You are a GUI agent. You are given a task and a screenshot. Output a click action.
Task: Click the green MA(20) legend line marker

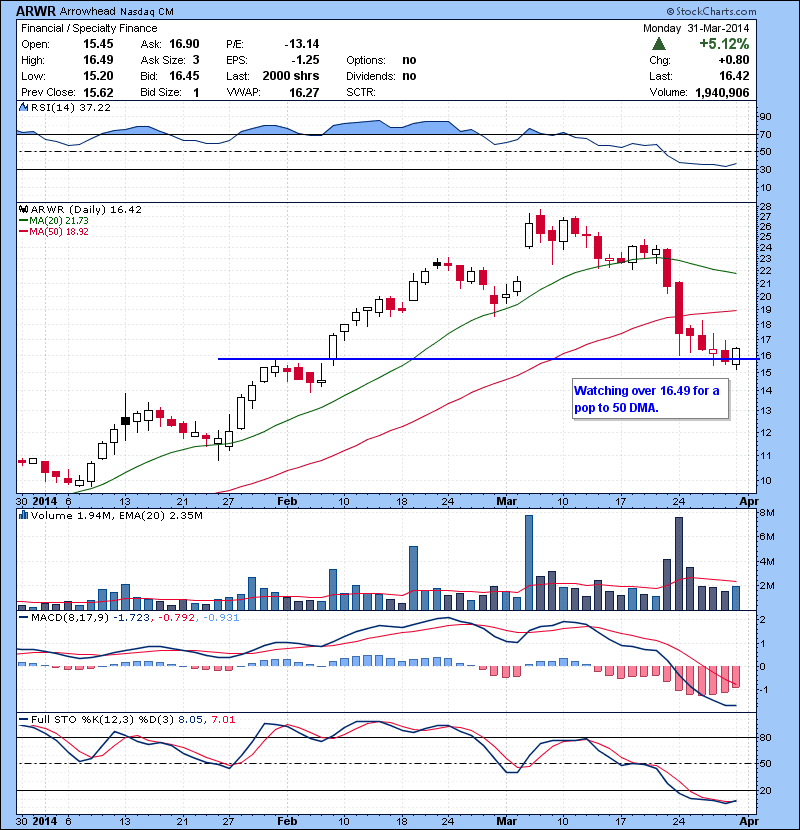click(x=24, y=221)
